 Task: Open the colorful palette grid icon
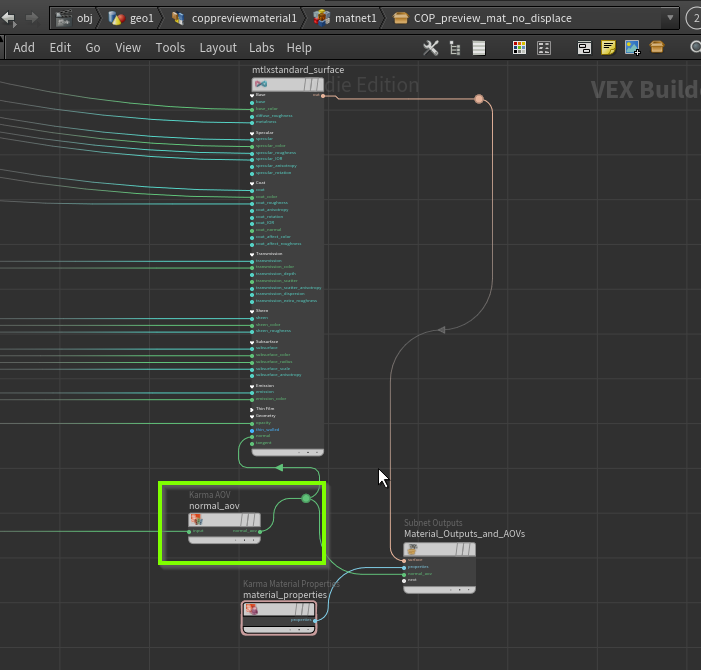pos(519,47)
